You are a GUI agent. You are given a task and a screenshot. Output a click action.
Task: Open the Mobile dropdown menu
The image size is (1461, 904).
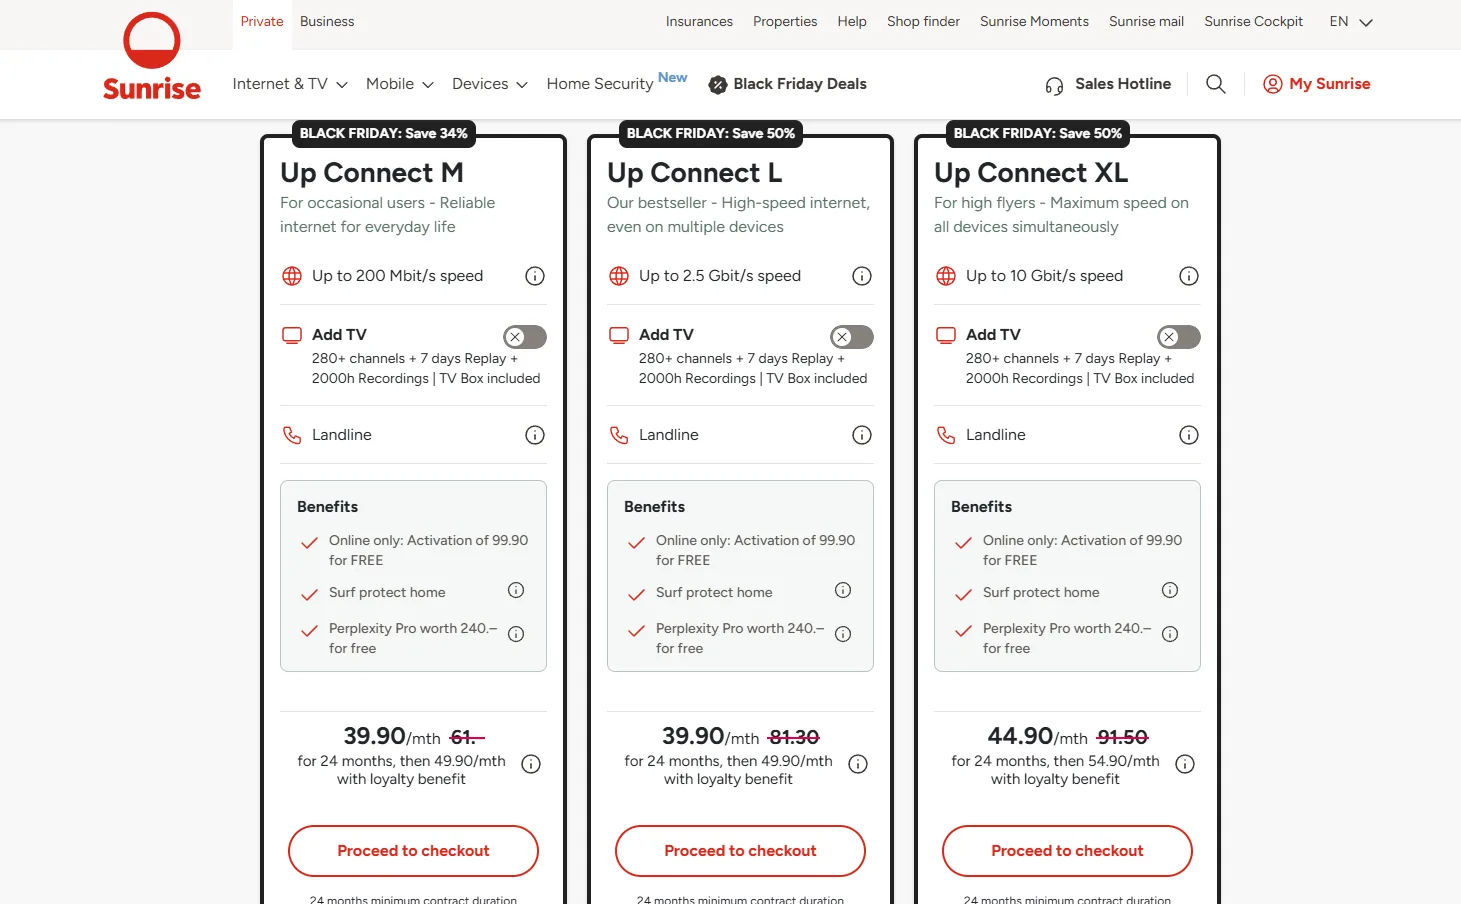399,84
